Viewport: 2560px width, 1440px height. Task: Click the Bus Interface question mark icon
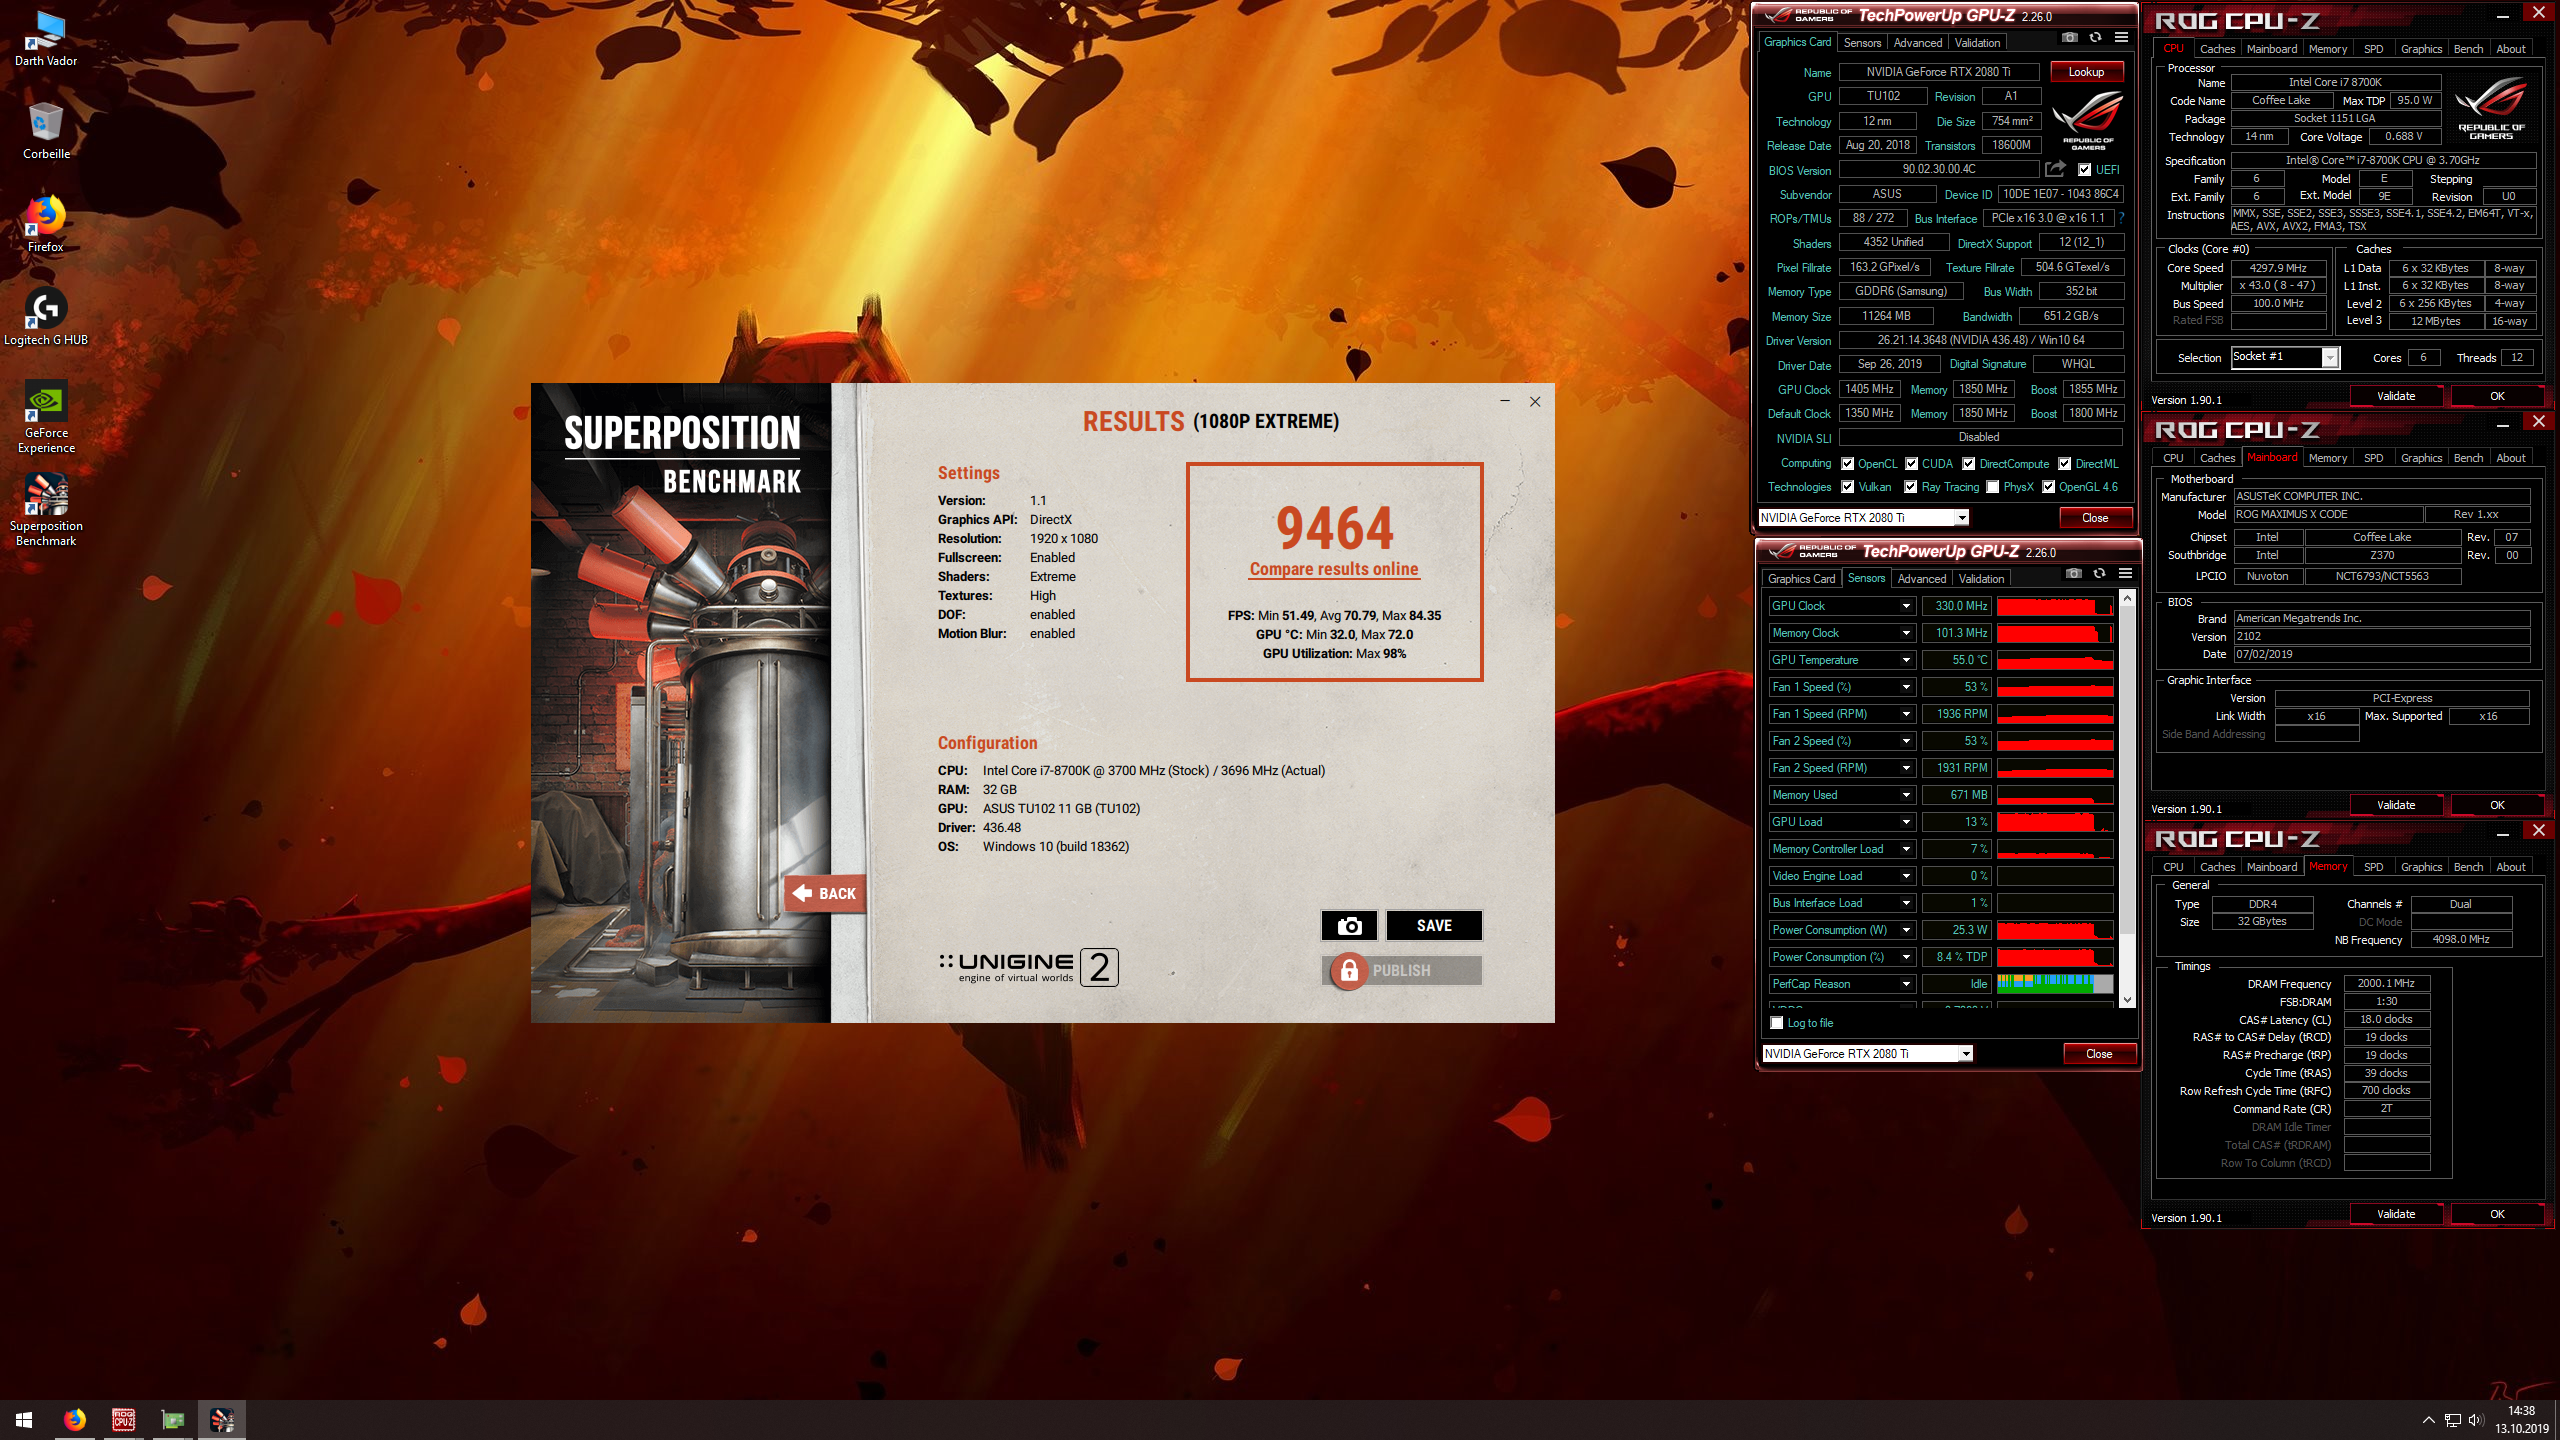2121,218
